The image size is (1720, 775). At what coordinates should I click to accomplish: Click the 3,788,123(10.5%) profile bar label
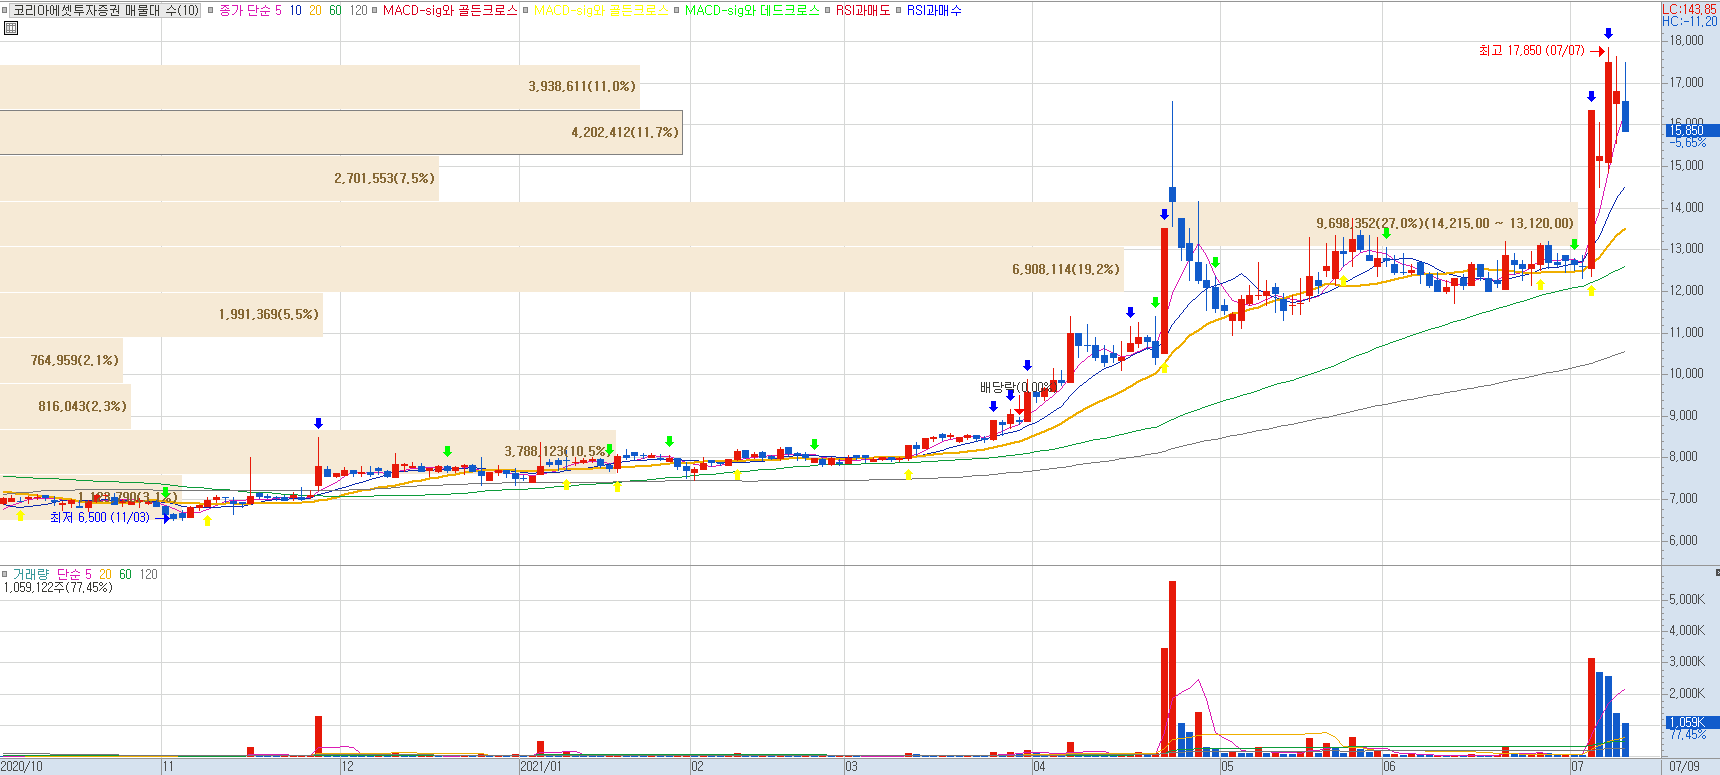pyautogui.click(x=555, y=451)
